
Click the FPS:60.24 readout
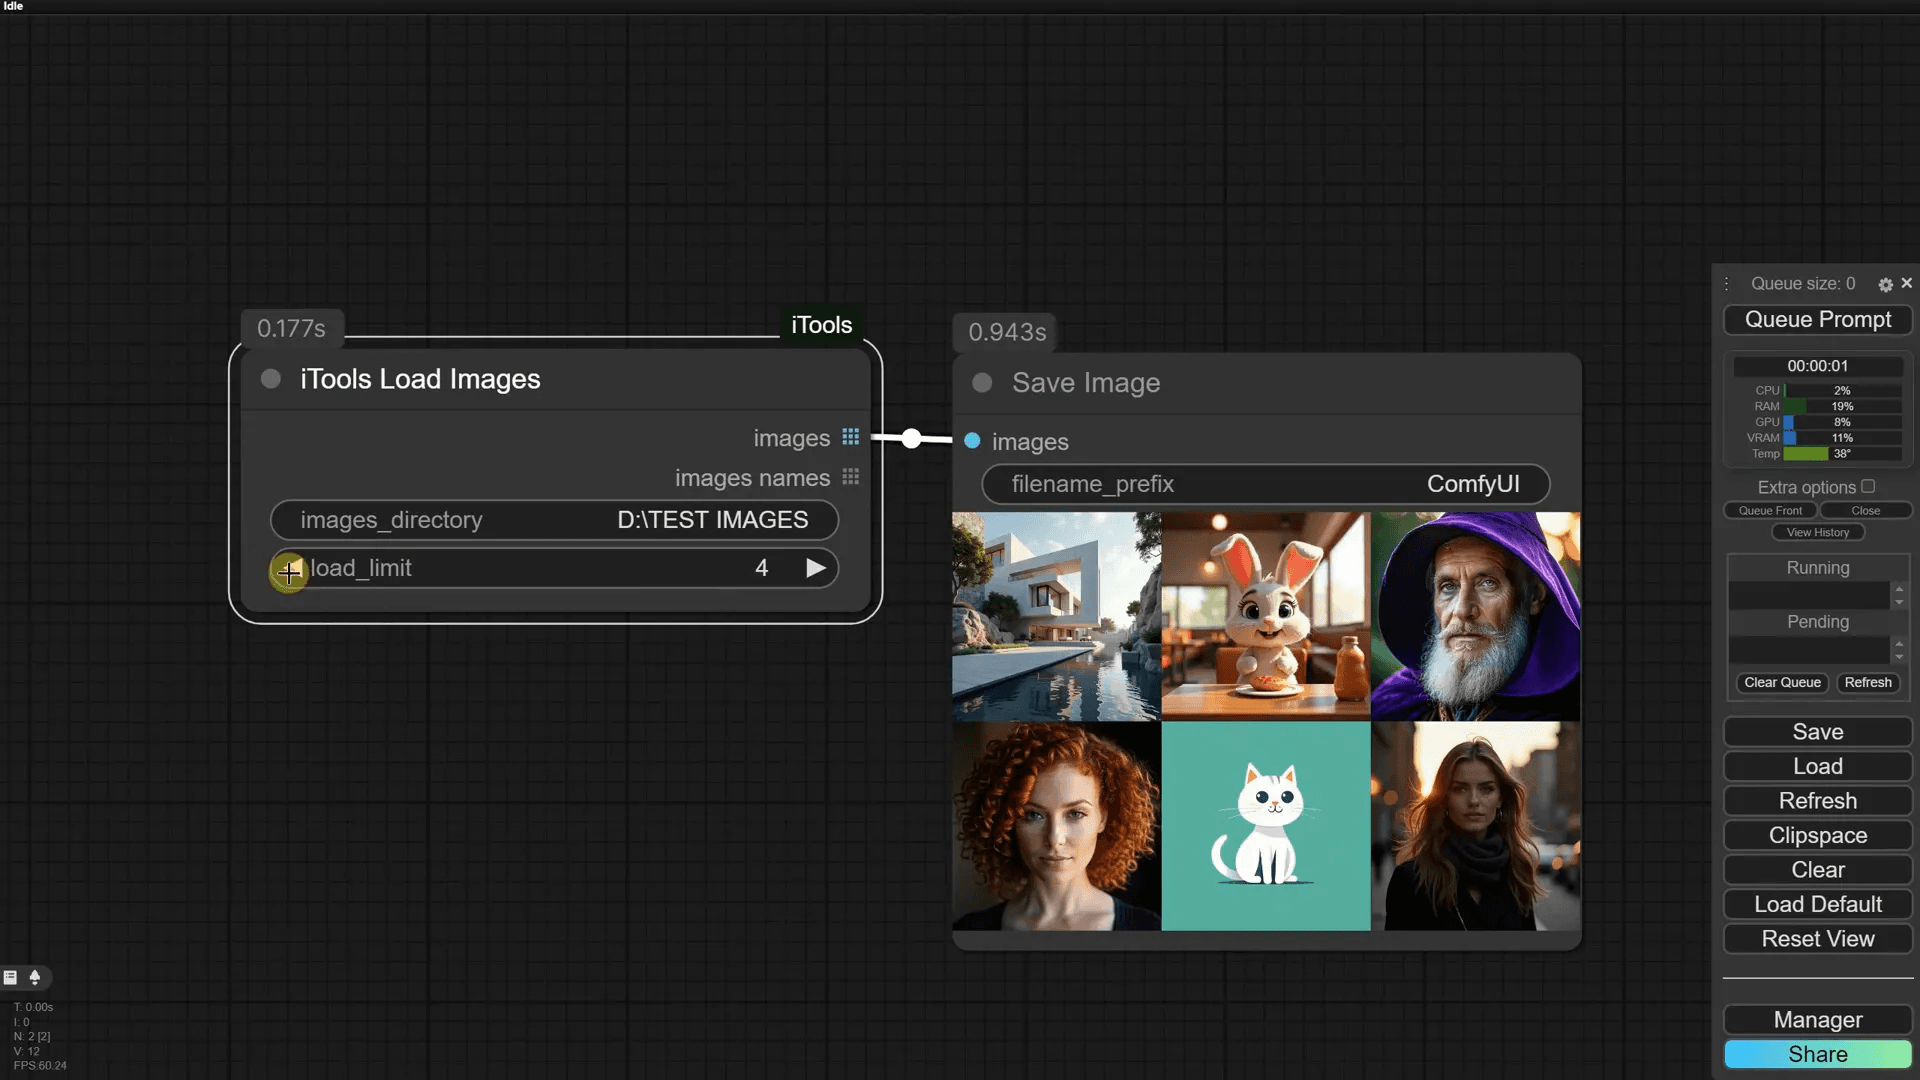40,1066
